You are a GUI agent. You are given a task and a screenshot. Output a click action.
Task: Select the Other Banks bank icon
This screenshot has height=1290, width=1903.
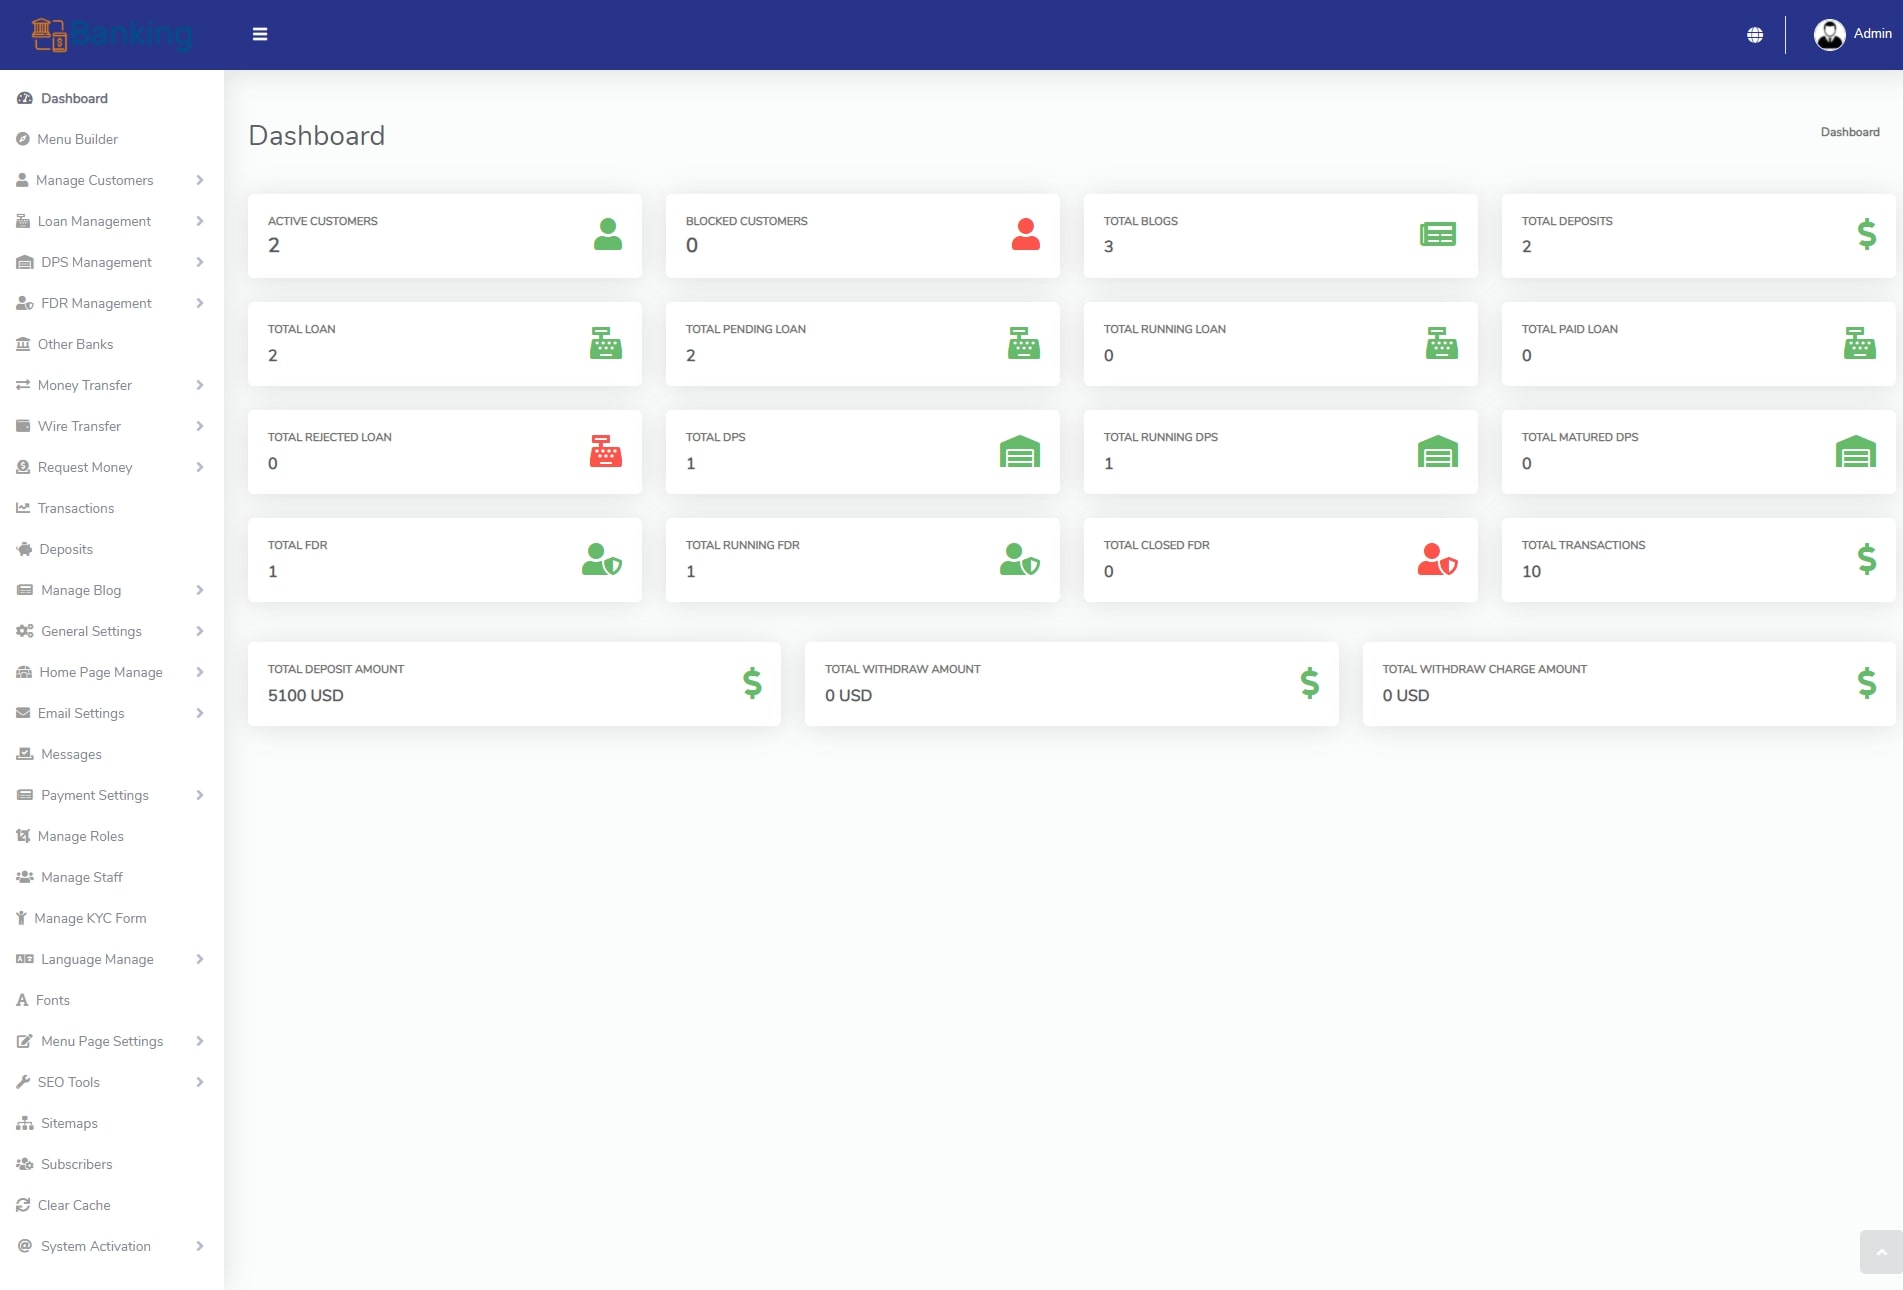23,344
